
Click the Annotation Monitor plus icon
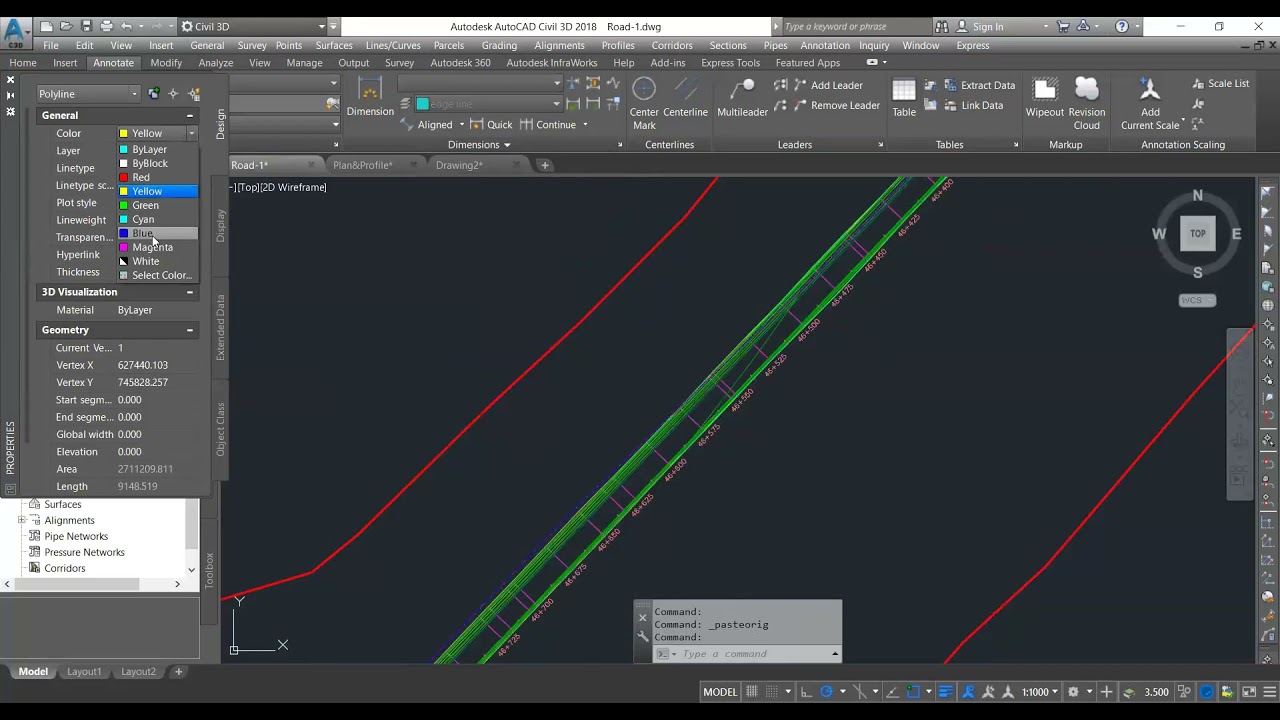1106,692
